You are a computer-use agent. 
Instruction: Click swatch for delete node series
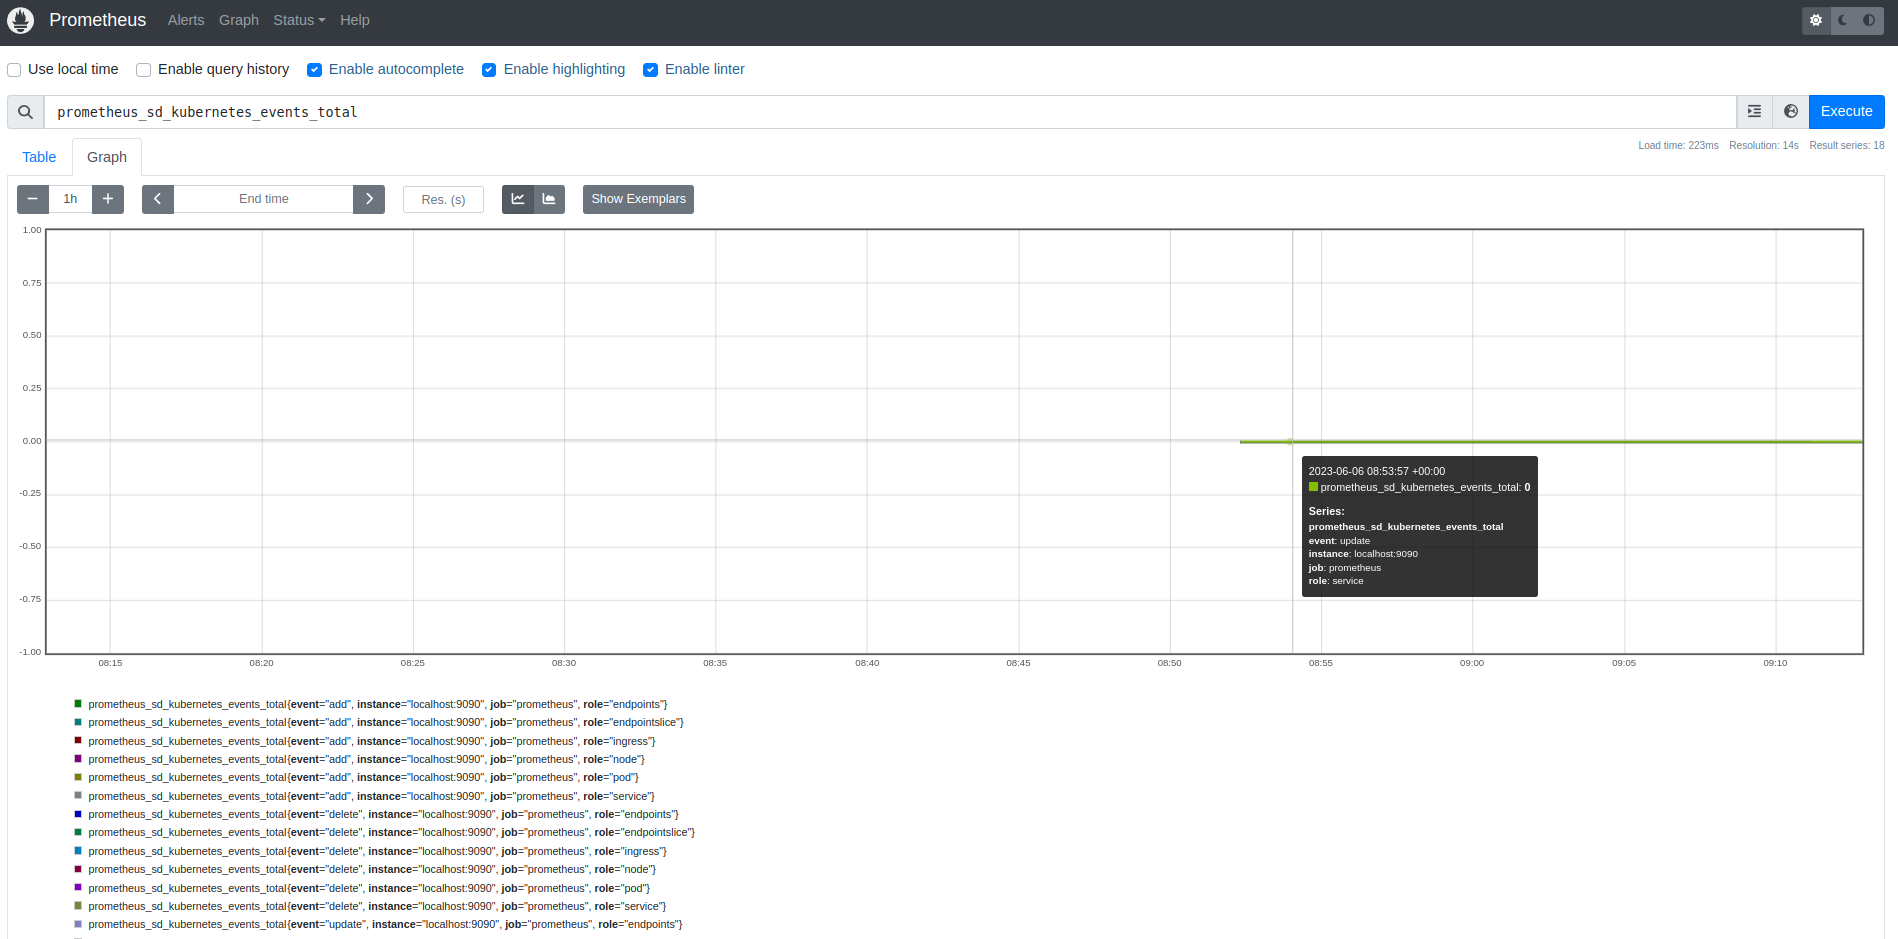78,869
